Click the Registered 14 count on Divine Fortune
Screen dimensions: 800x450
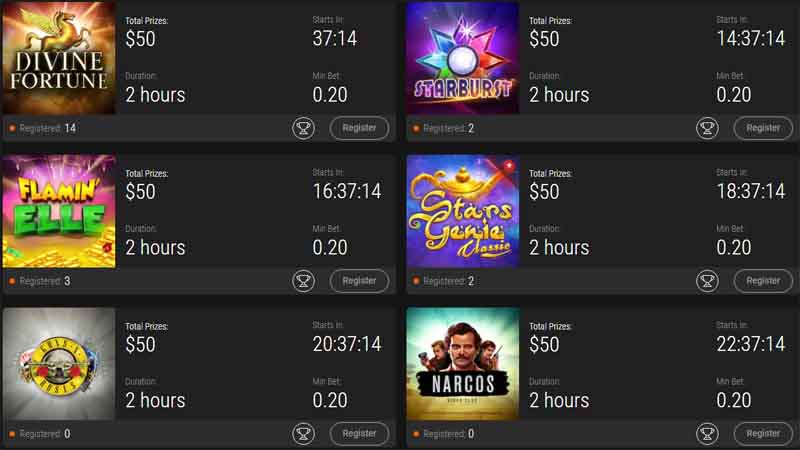(x=47, y=128)
